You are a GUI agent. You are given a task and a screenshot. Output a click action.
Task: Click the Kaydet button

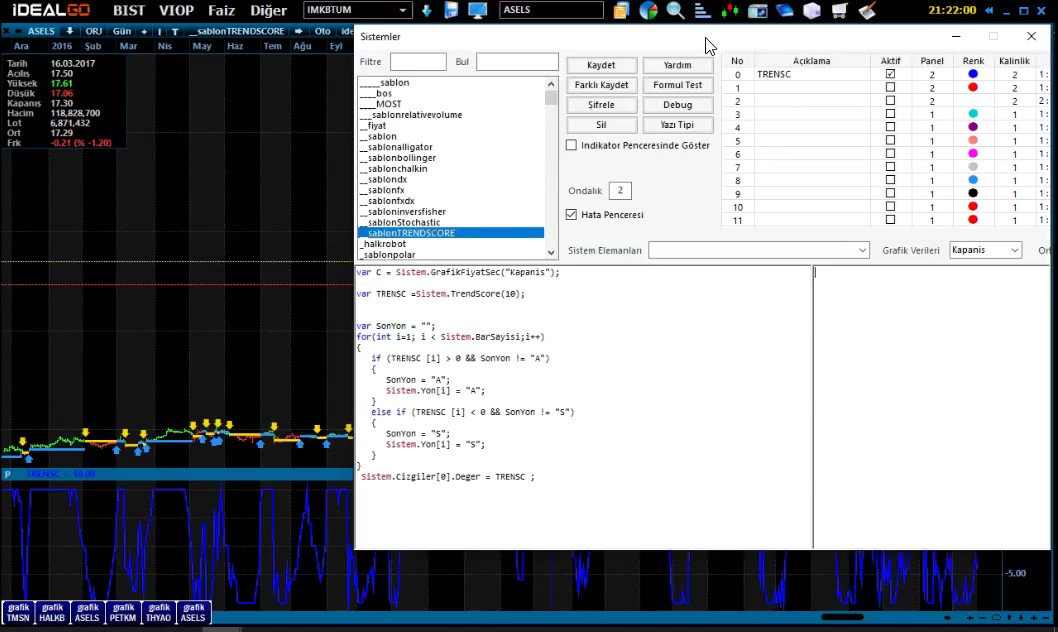(601, 65)
